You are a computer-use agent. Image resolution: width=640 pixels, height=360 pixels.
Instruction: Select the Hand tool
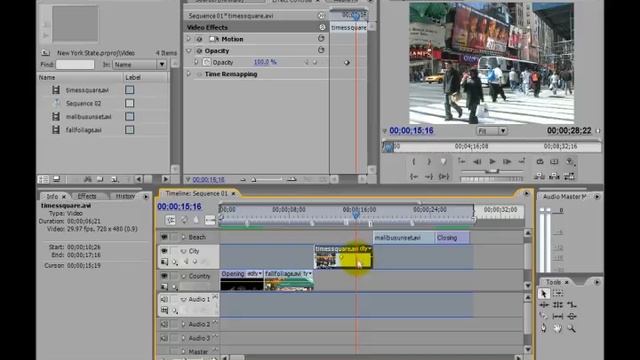tap(558, 328)
